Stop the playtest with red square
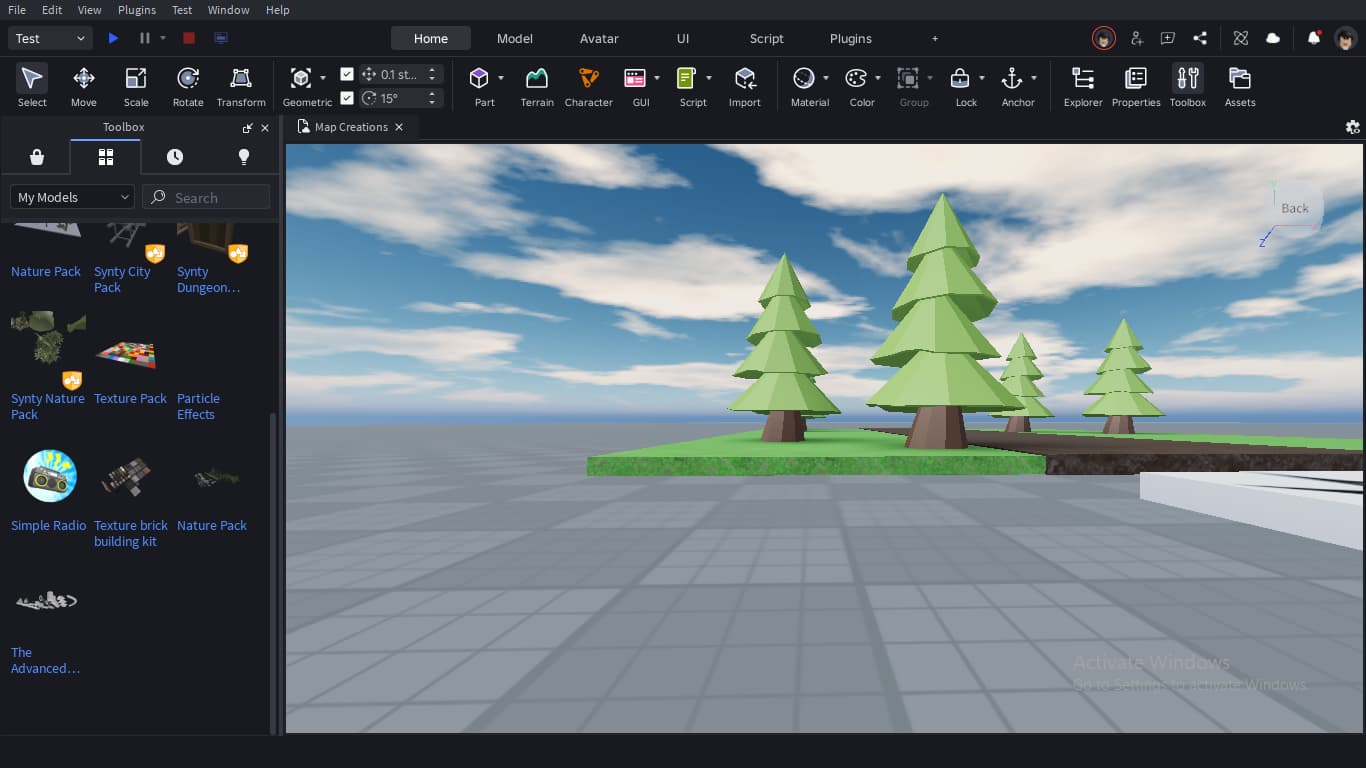Screen dimensions: 1366x768 click(189, 38)
